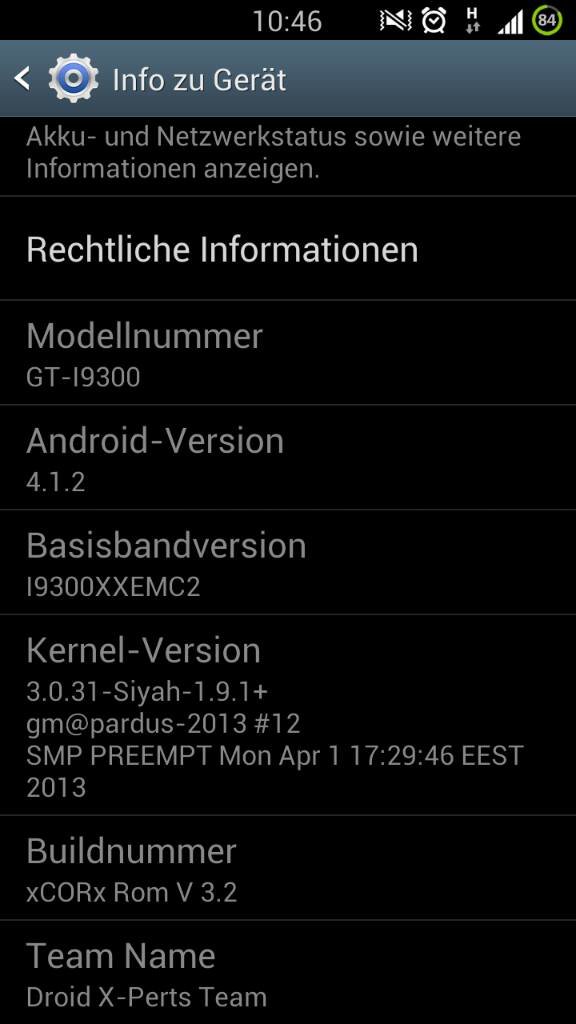Image resolution: width=576 pixels, height=1024 pixels.
Task: Tap the Android-Version entry
Action: point(288,458)
